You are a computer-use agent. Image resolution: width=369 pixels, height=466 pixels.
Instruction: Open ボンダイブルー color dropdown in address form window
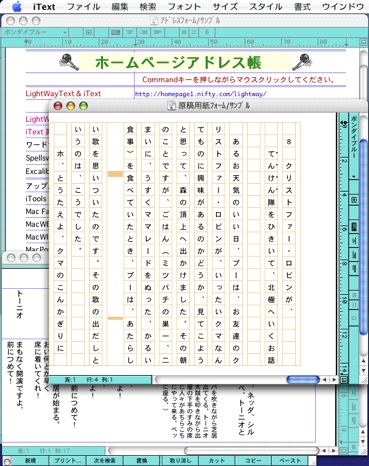tap(35, 32)
